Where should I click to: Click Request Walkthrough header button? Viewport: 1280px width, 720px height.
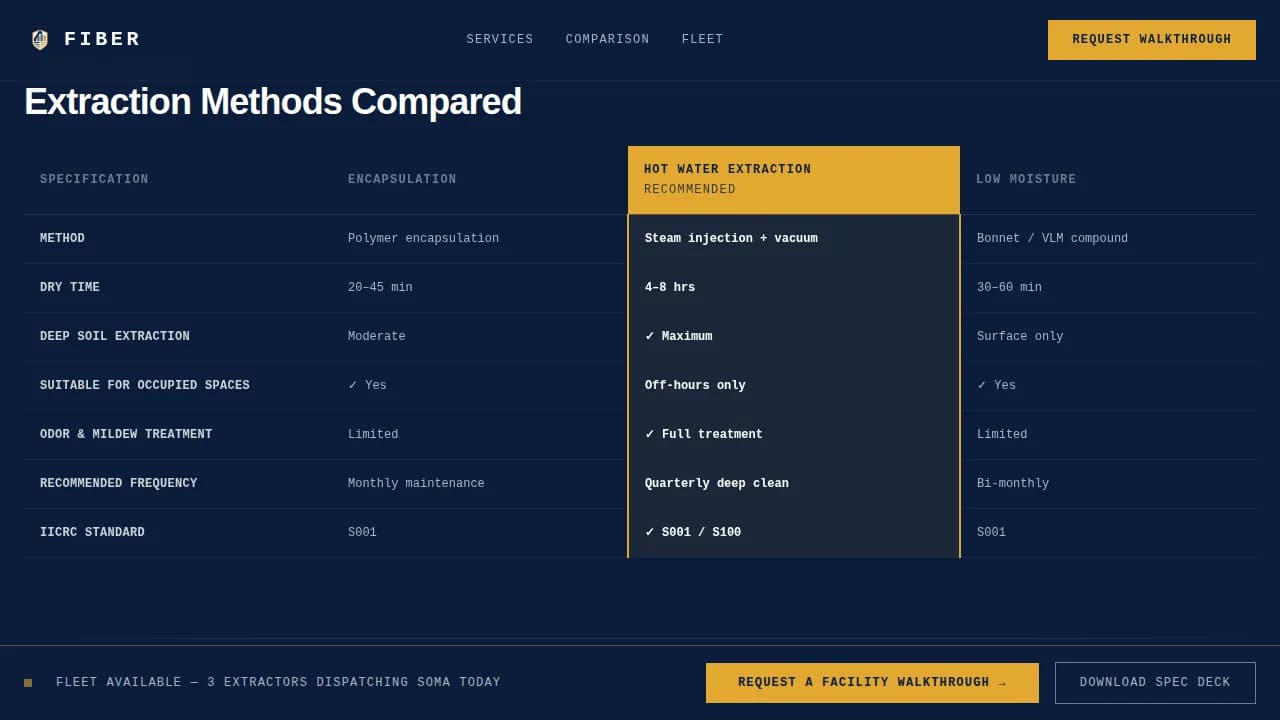1152,40
